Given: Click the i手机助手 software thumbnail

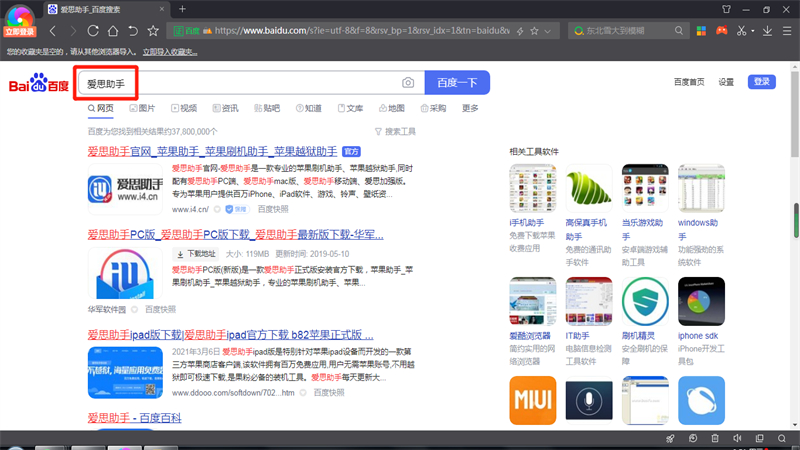Looking at the screenshot, I should 533,188.
